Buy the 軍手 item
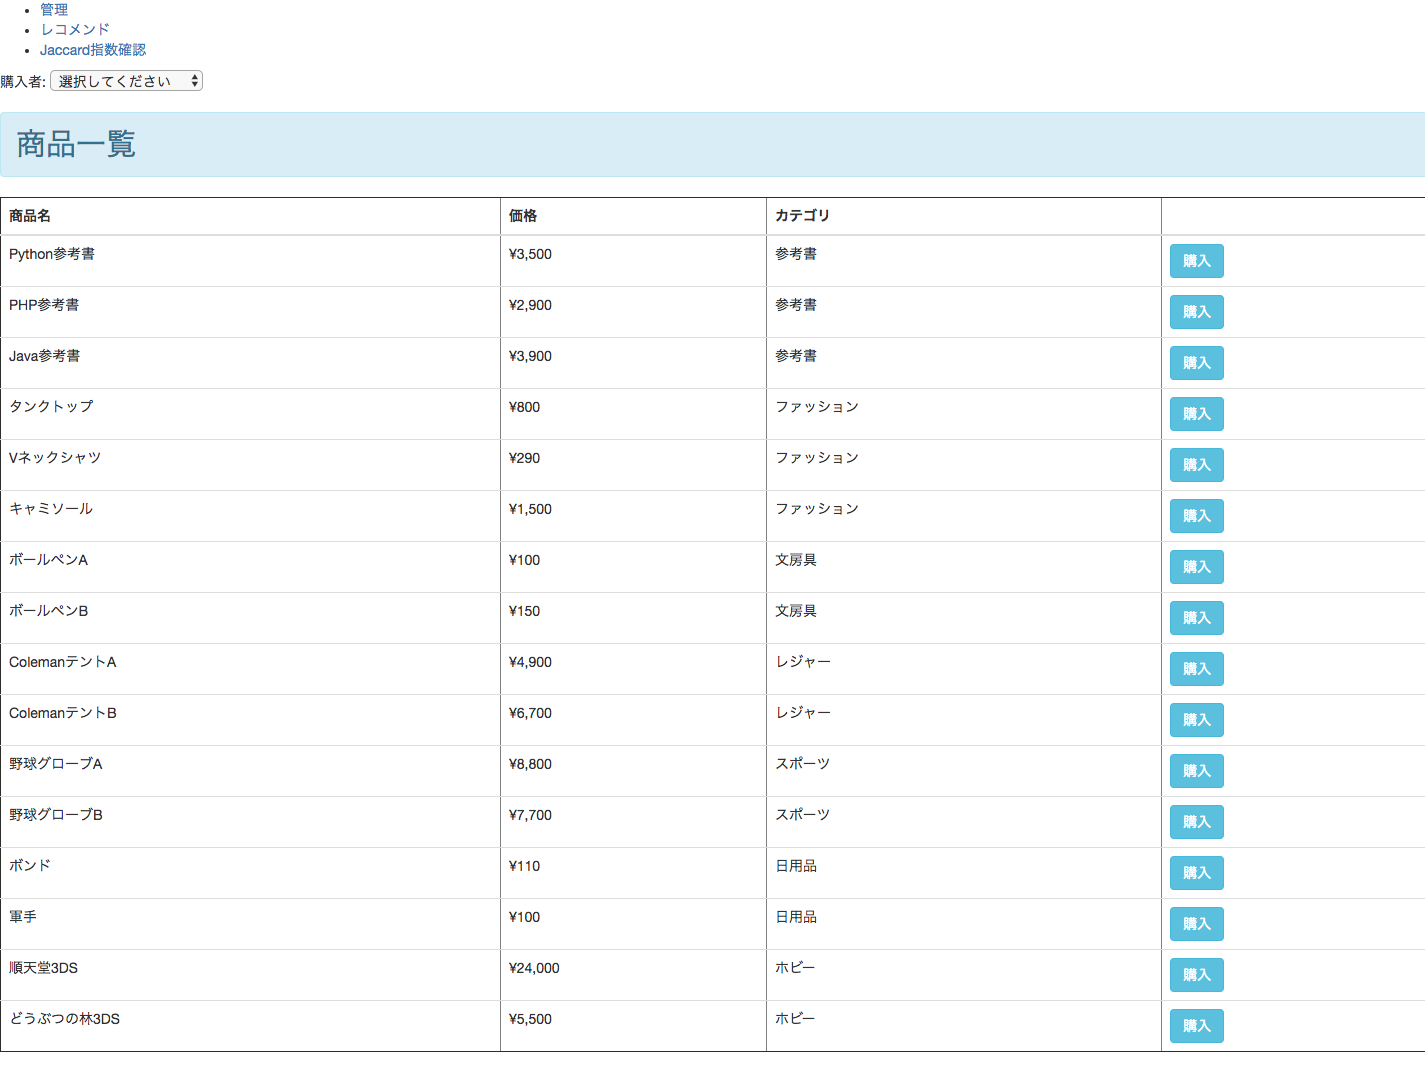 (x=1196, y=924)
